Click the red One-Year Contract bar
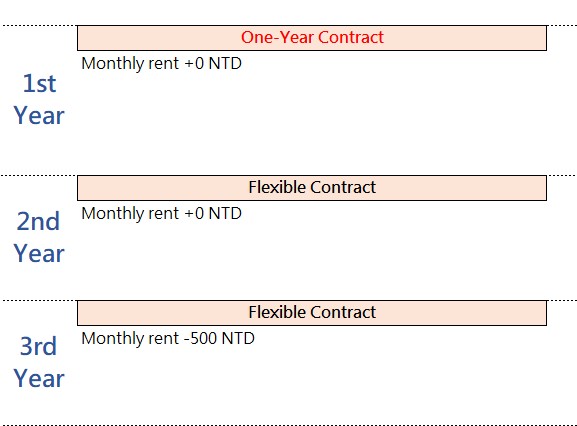The width and height of the screenshot is (577, 426). [312, 38]
